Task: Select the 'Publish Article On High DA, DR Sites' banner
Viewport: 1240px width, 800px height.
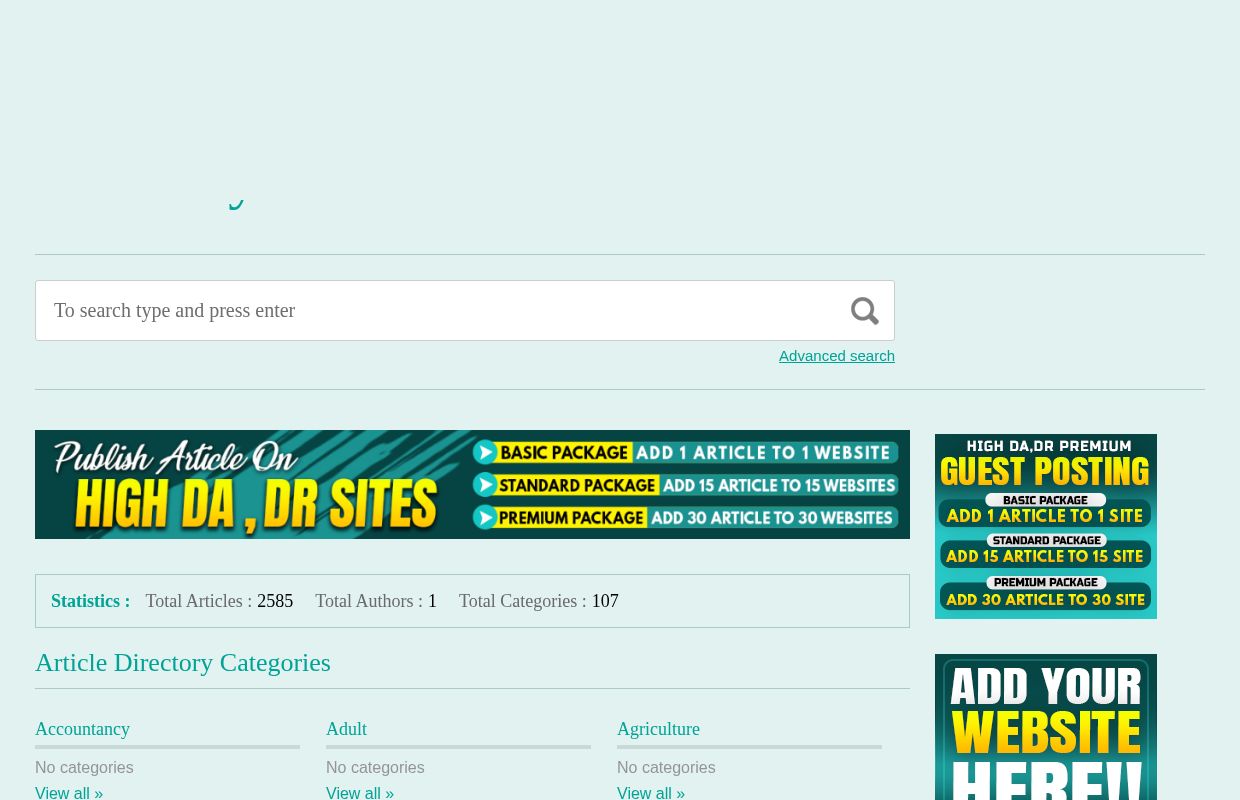Action: point(472,484)
